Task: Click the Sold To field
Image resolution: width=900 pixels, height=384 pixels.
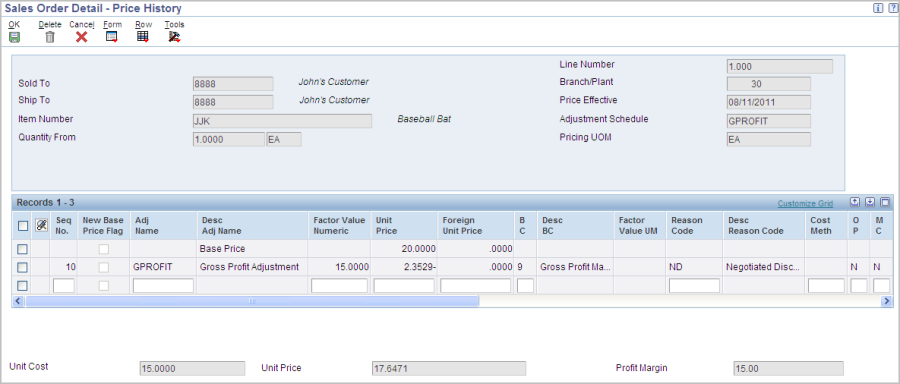Action: click(x=233, y=84)
